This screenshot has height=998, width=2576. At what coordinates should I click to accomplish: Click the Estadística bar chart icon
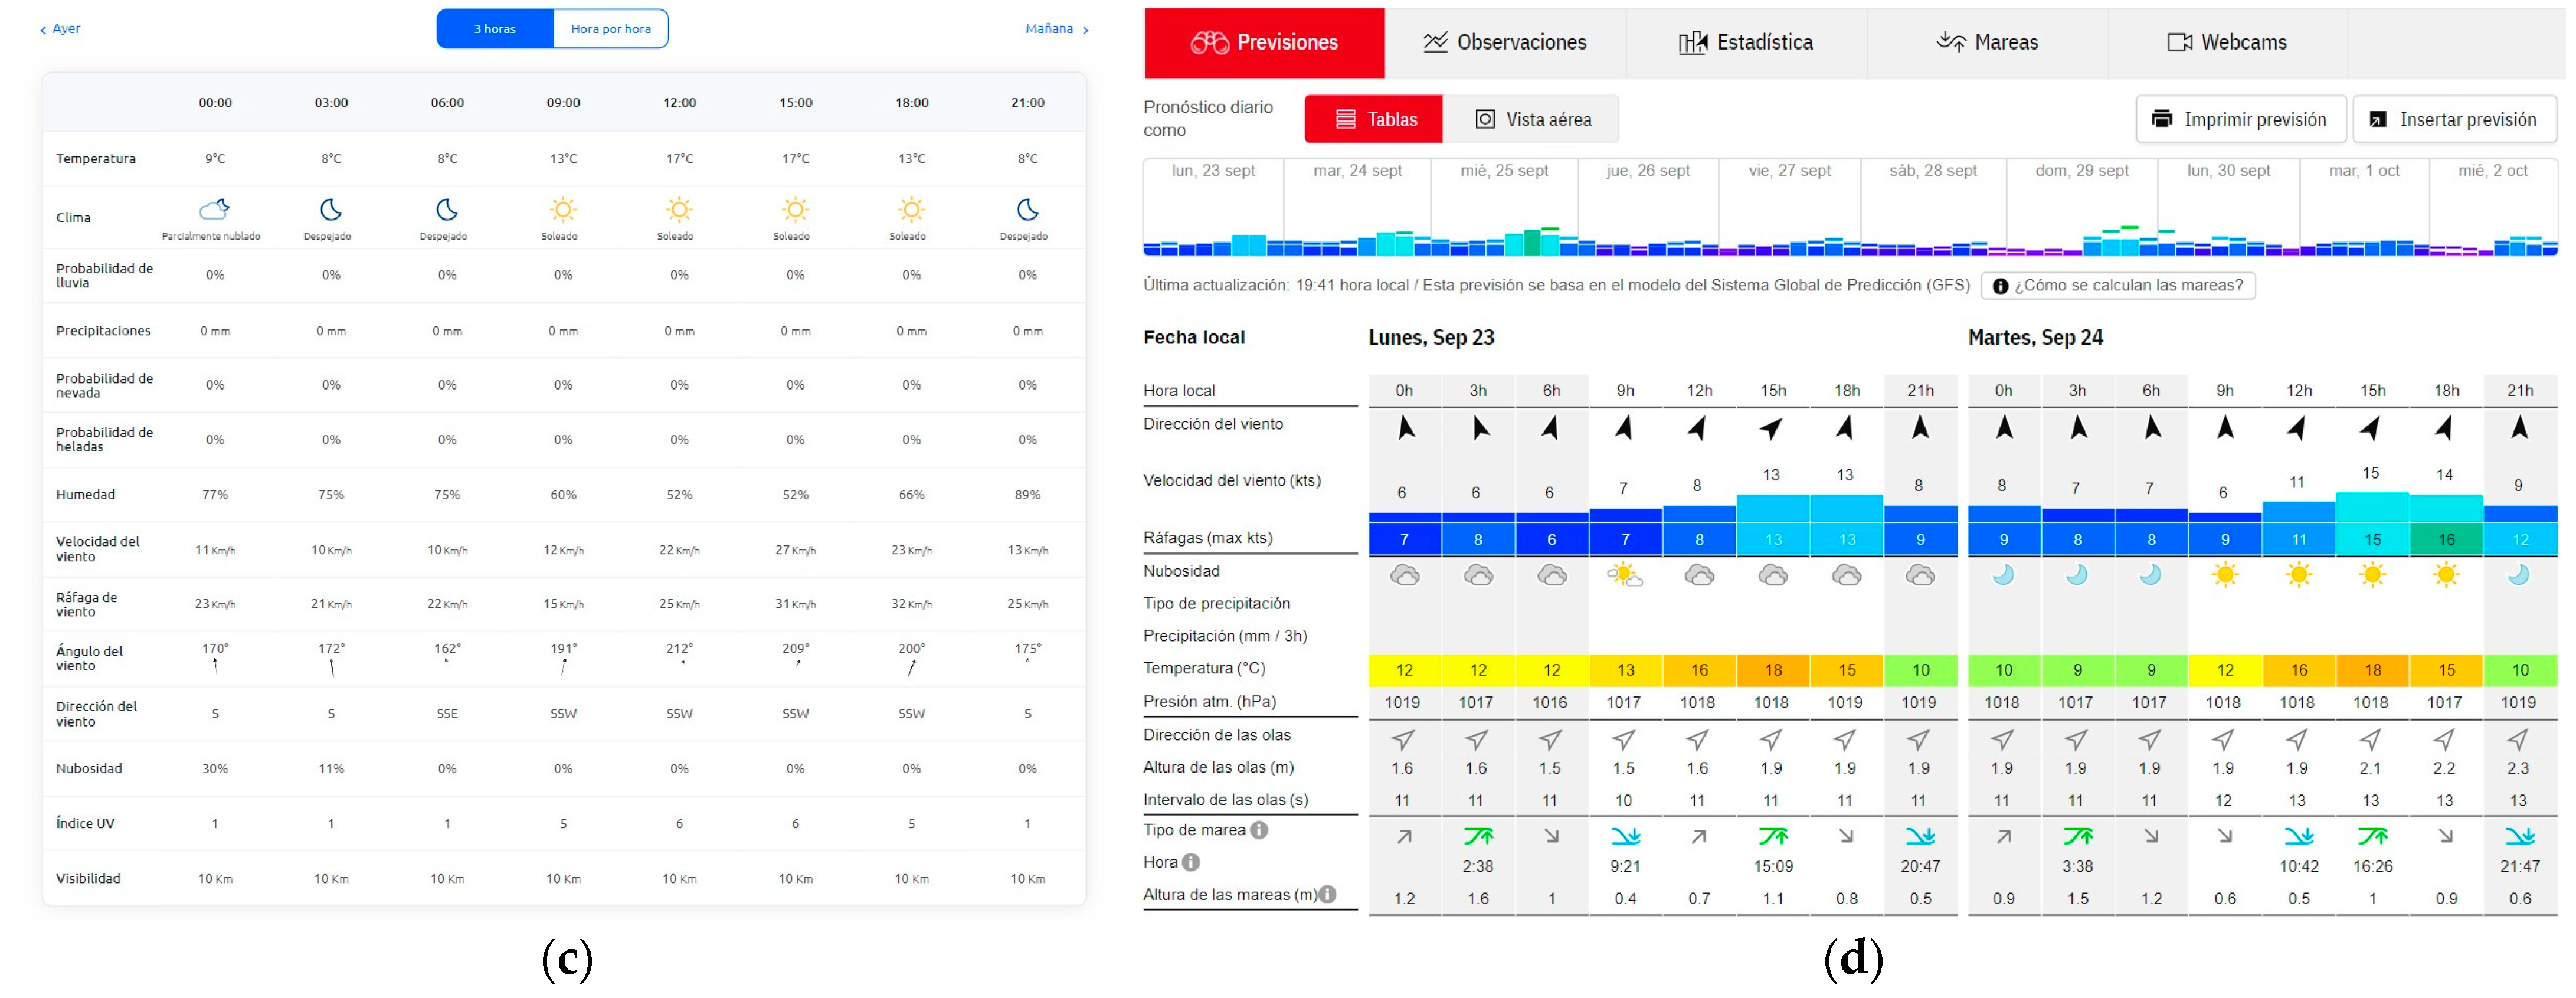click(1692, 42)
